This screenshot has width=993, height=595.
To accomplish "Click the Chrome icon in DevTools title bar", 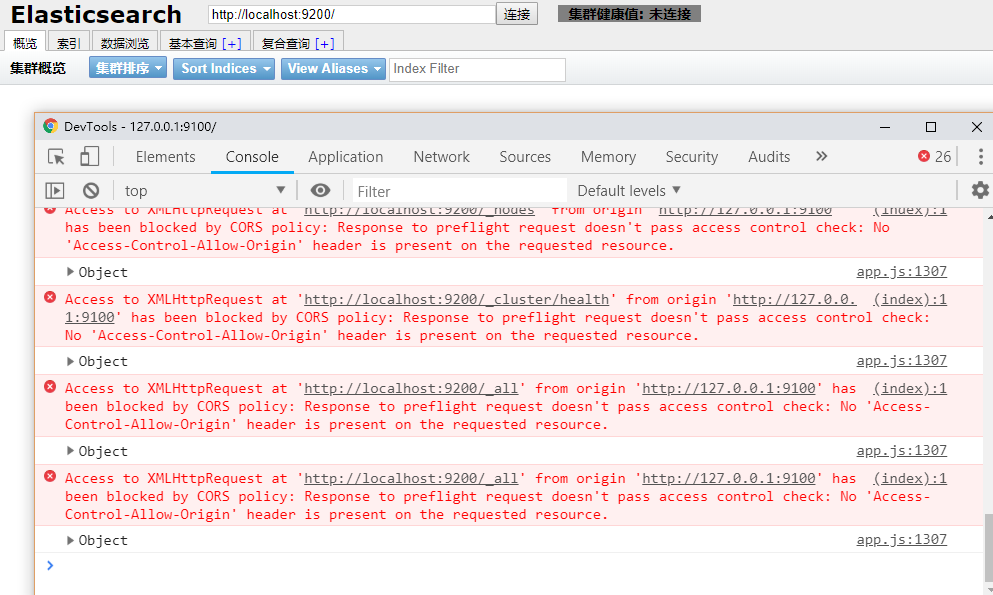I will click(x=51, y=126).
